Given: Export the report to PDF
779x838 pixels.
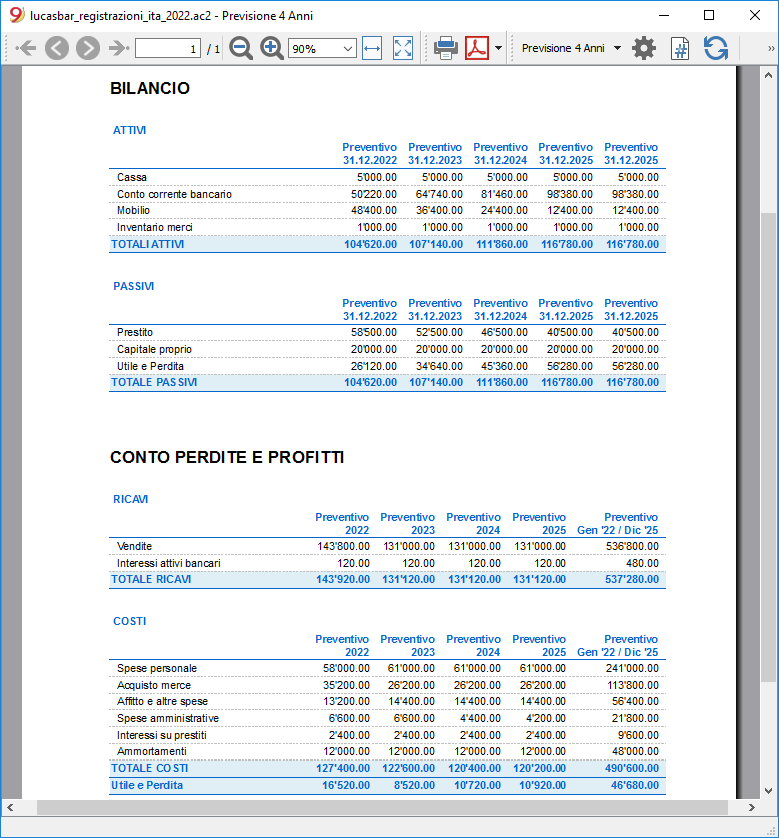Looking at the screenshot, I should 477,49.
